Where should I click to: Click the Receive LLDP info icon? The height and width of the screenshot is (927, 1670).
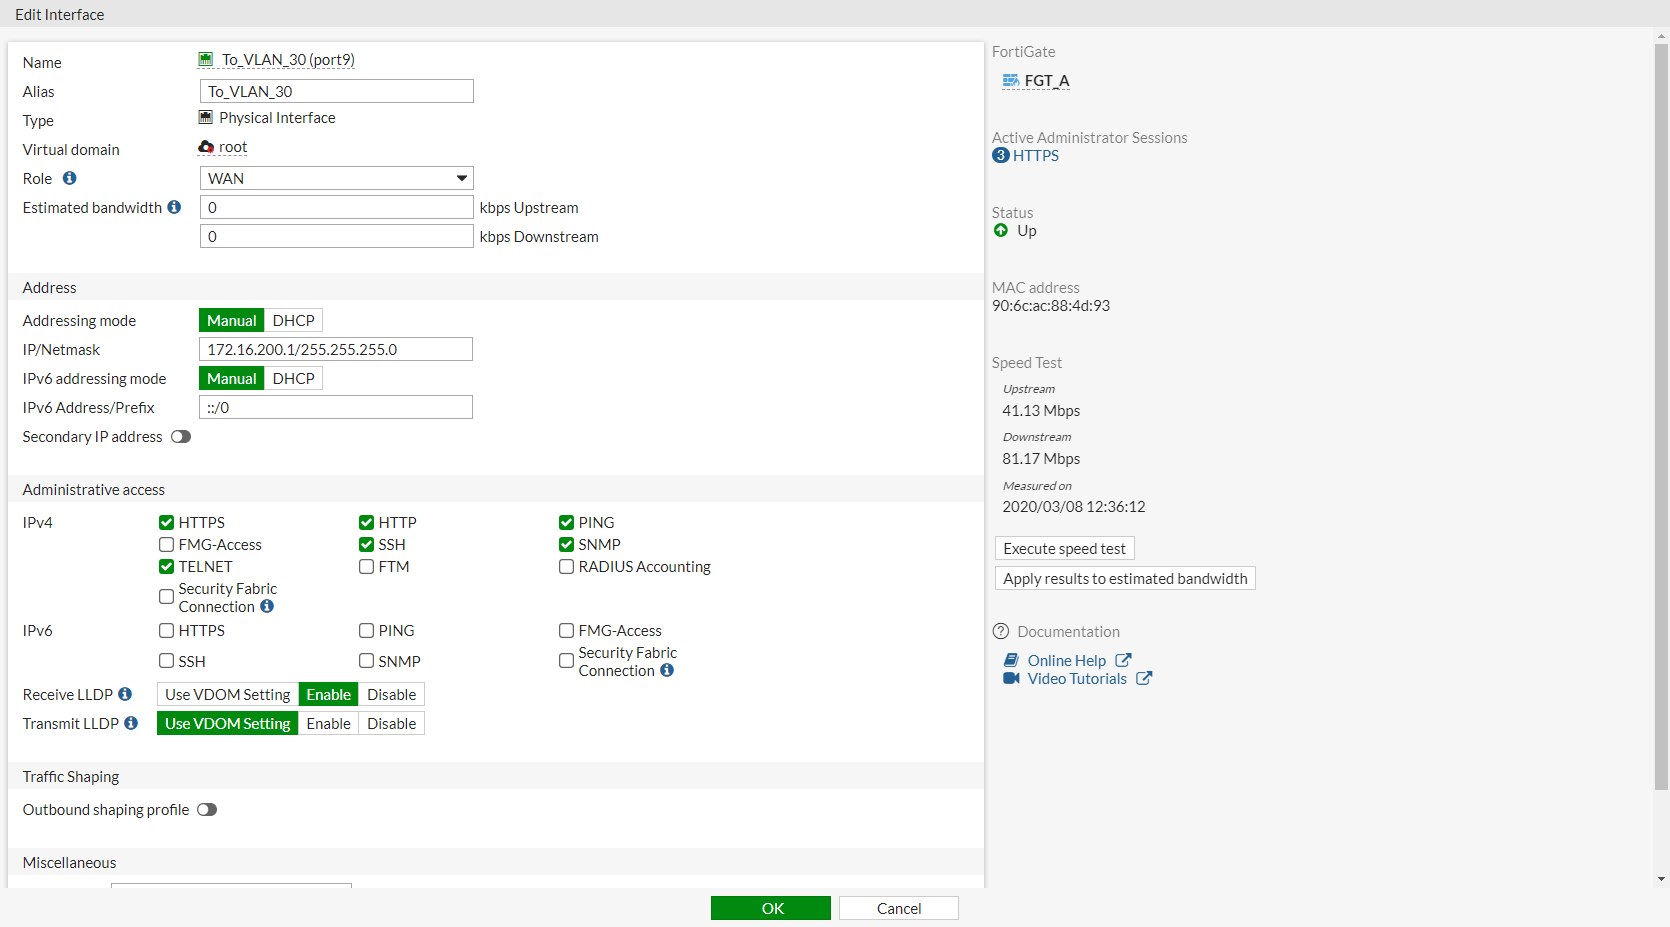[124, 694]
